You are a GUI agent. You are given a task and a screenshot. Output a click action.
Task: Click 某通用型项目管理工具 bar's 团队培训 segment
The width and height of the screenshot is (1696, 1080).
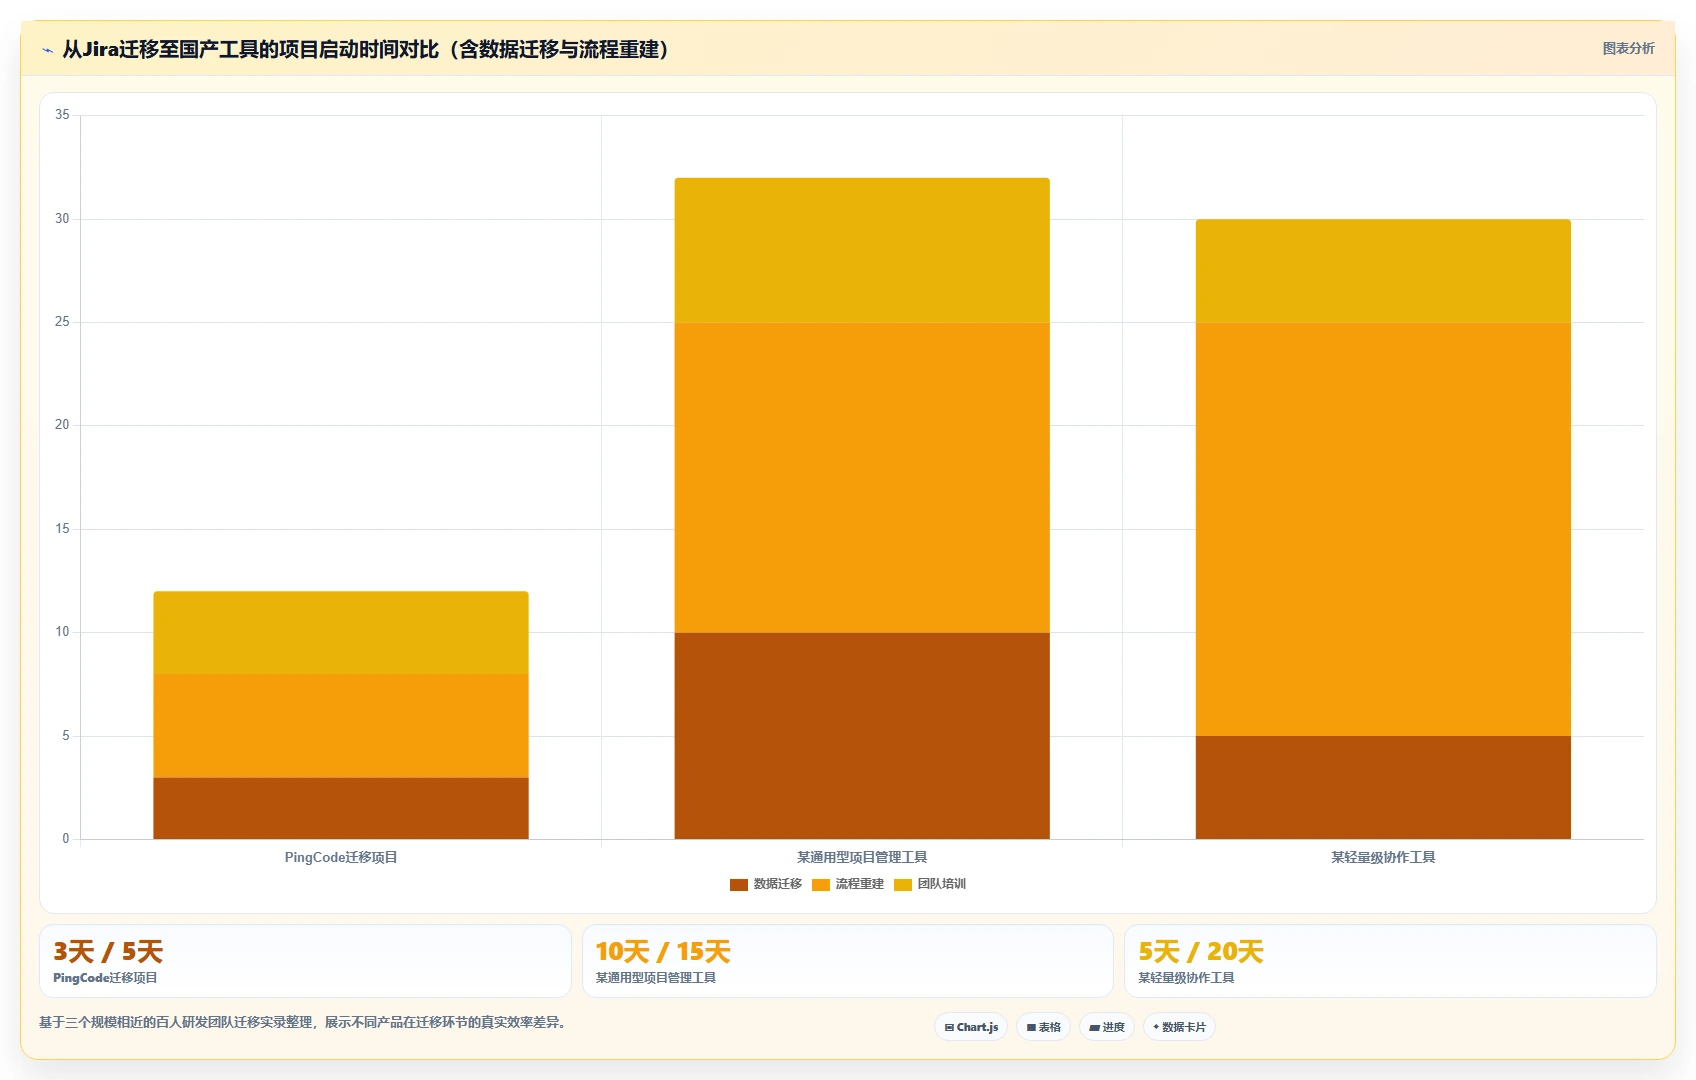click(x=862, y=250)
